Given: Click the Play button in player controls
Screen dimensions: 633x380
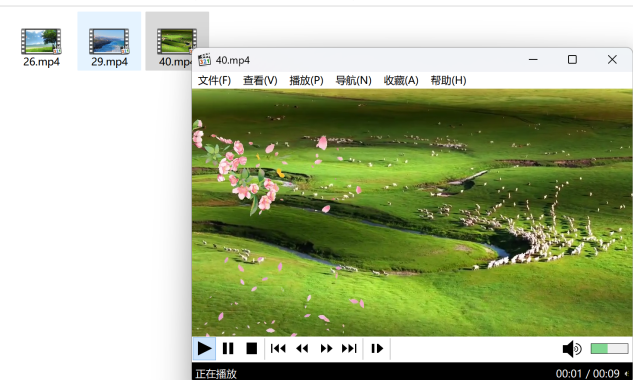Looking at the screenshot, I should 204,349.
